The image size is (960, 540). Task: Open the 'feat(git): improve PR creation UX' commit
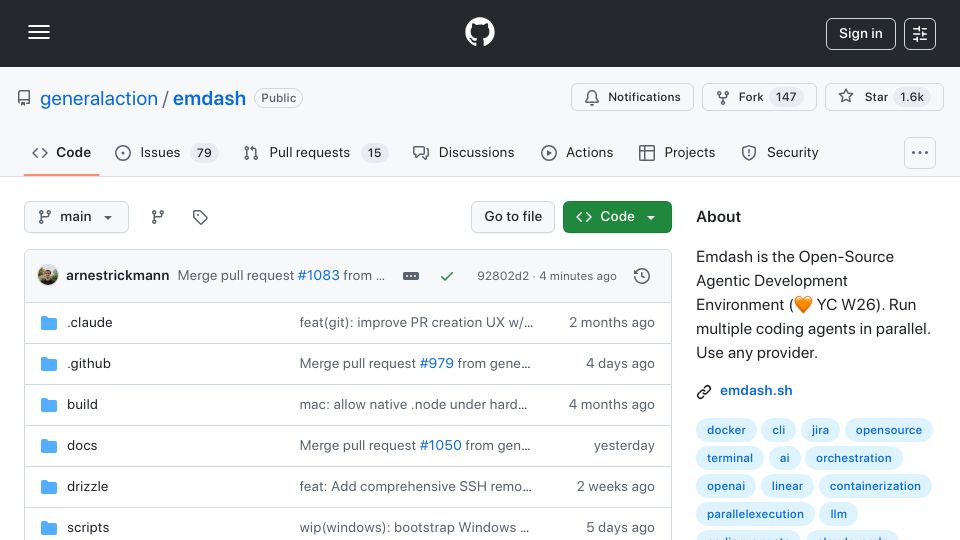(416, 323)
